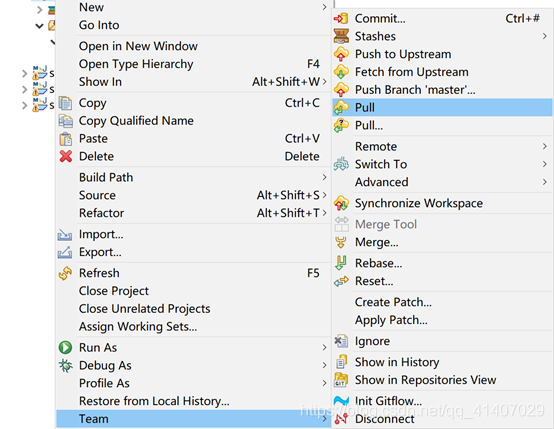Click the Reset... arrow icon
554x429 pixels.
click(x=341, y=281)
